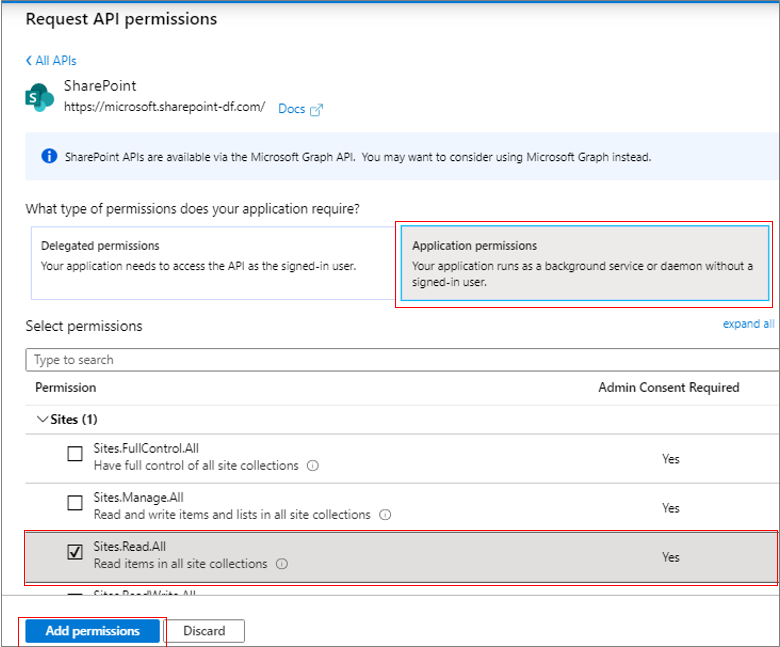This screenshot has height=647, width=780.
Task: Go back to All APIs link
Action: [x=56, y=61]
